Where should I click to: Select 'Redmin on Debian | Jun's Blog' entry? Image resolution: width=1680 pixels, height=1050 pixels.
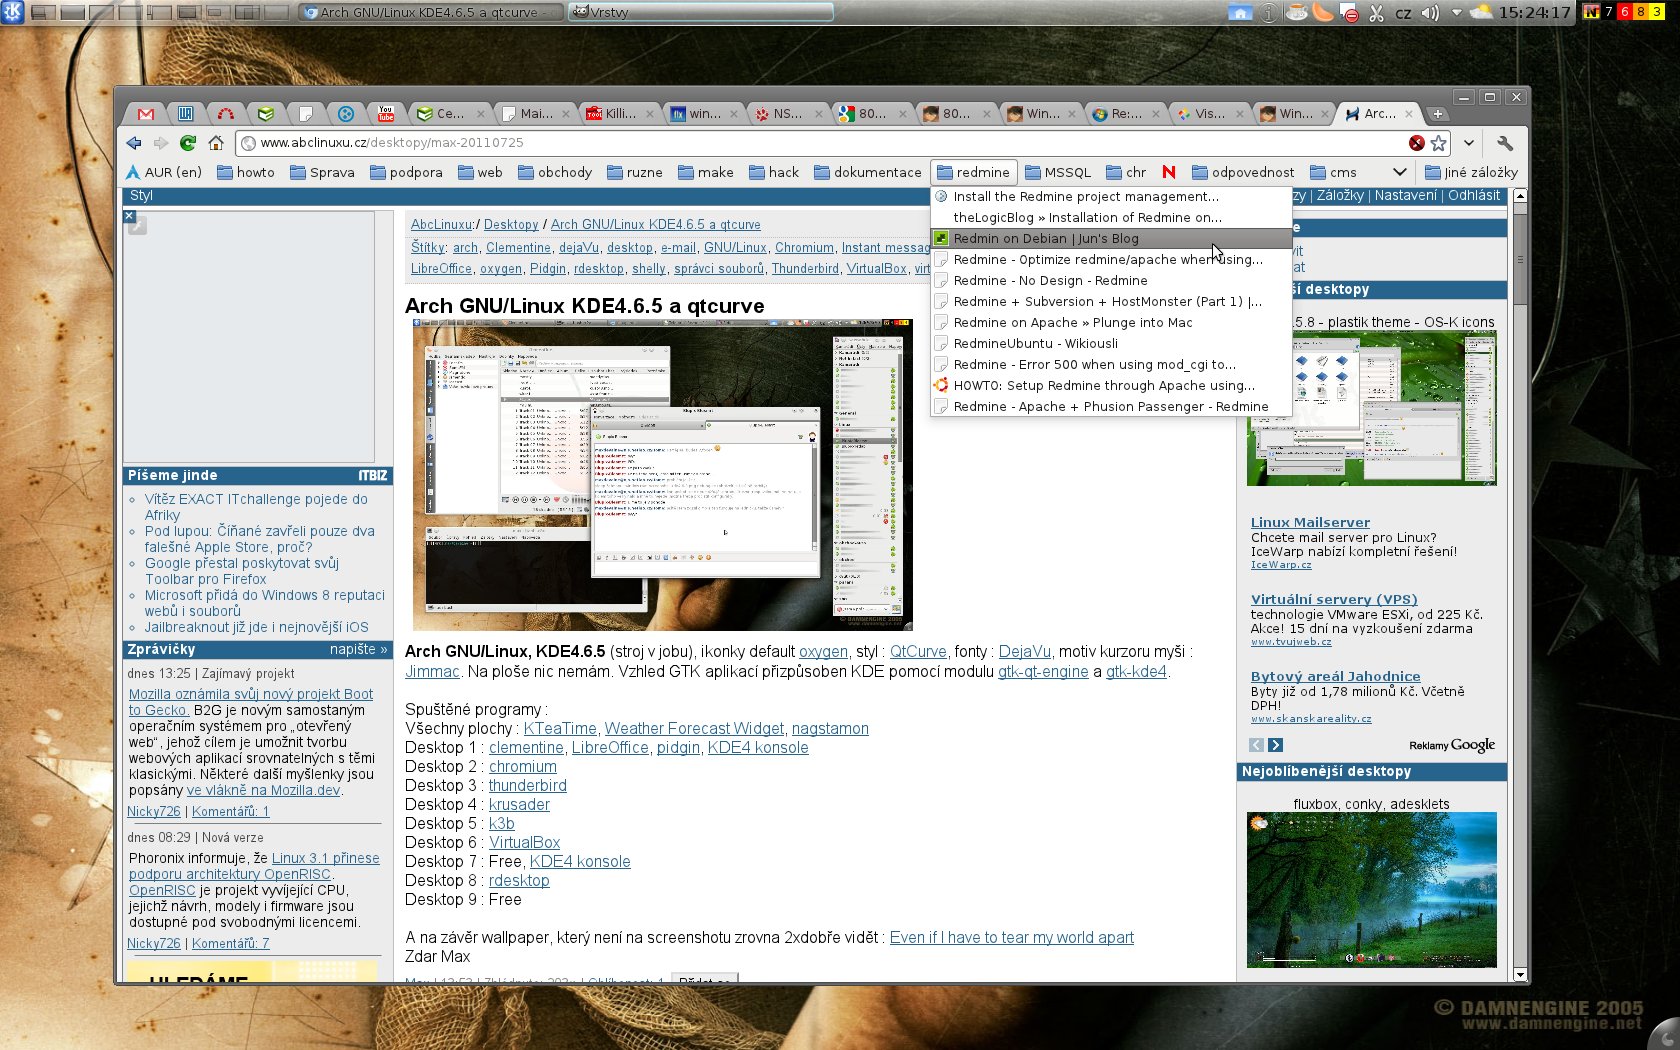(x=1110, y=238)
